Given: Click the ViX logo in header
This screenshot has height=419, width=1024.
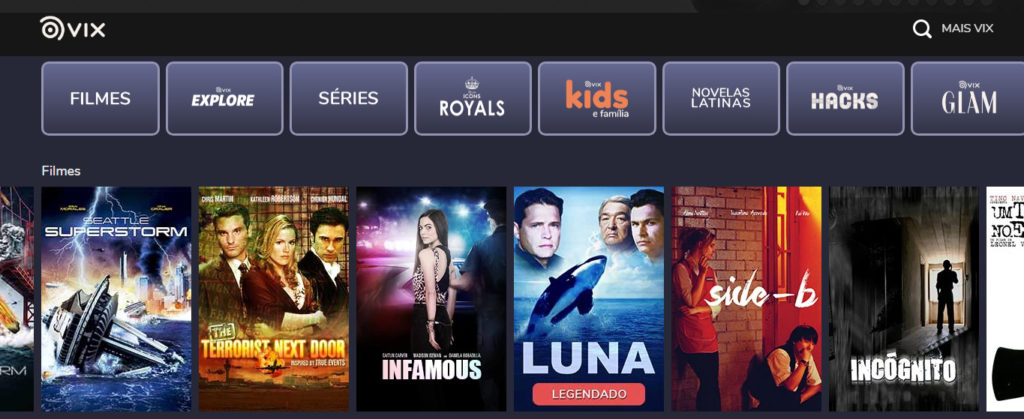Looking at the screenshot, I should point(72,29).
